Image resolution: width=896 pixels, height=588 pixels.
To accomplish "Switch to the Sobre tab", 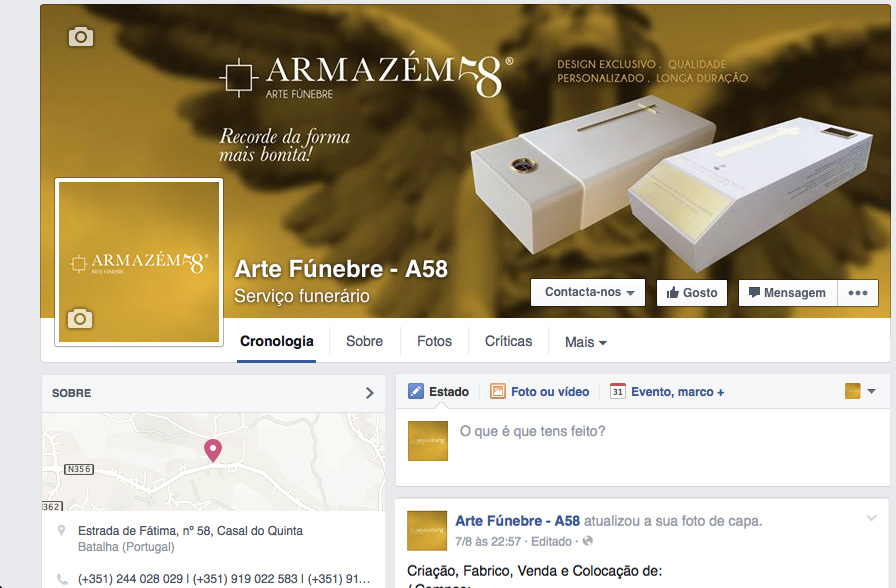I will pyautogui.click(x=364, y=341).
